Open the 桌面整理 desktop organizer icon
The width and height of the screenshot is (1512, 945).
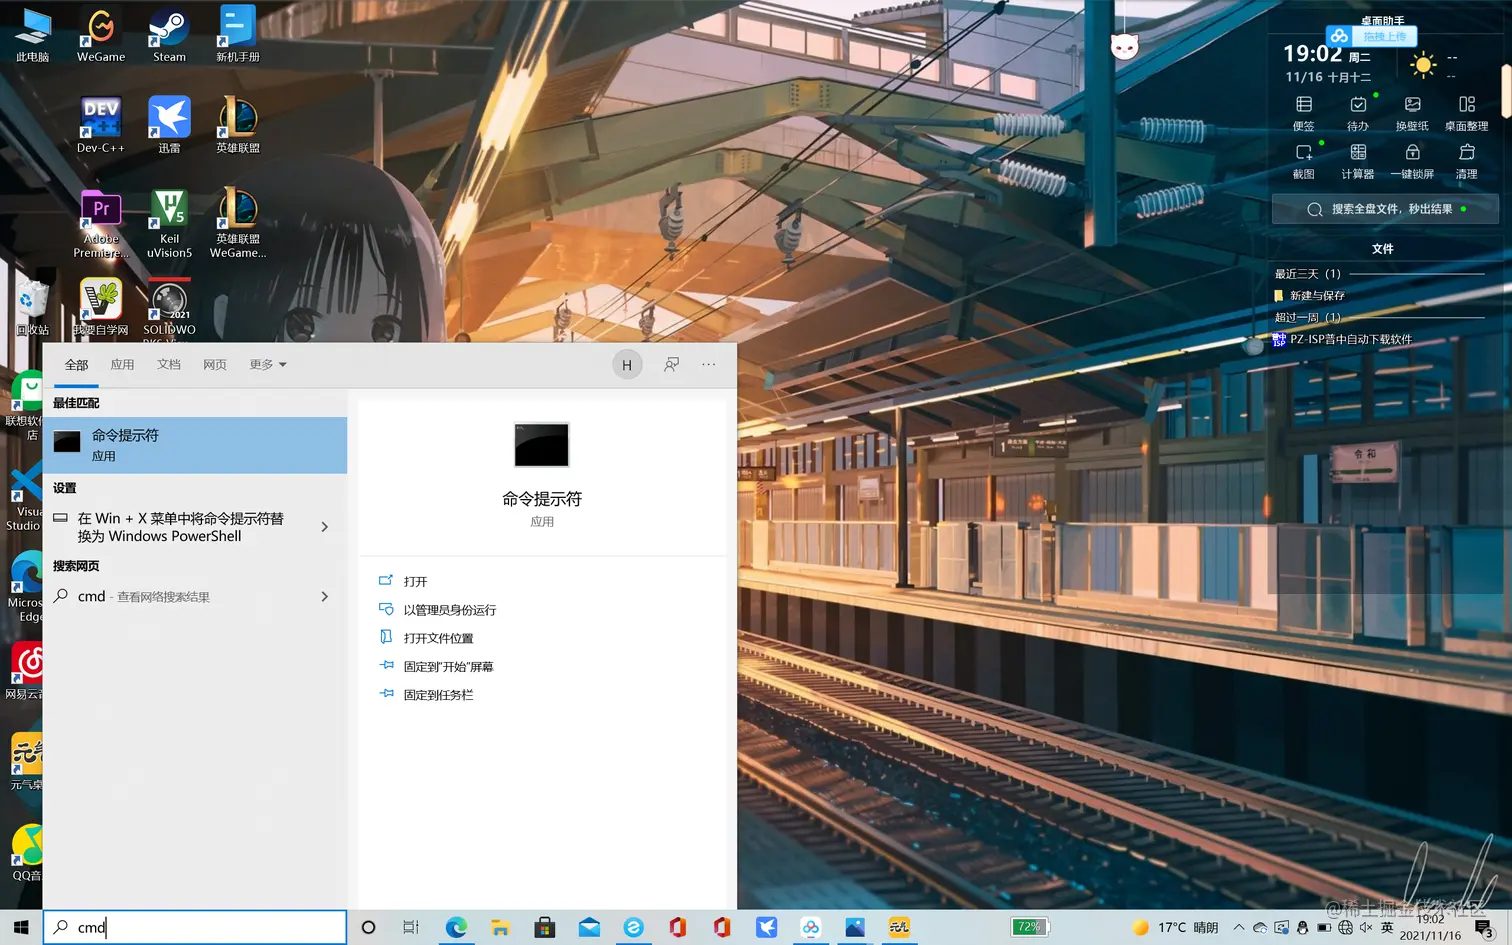coord(1467,113)
